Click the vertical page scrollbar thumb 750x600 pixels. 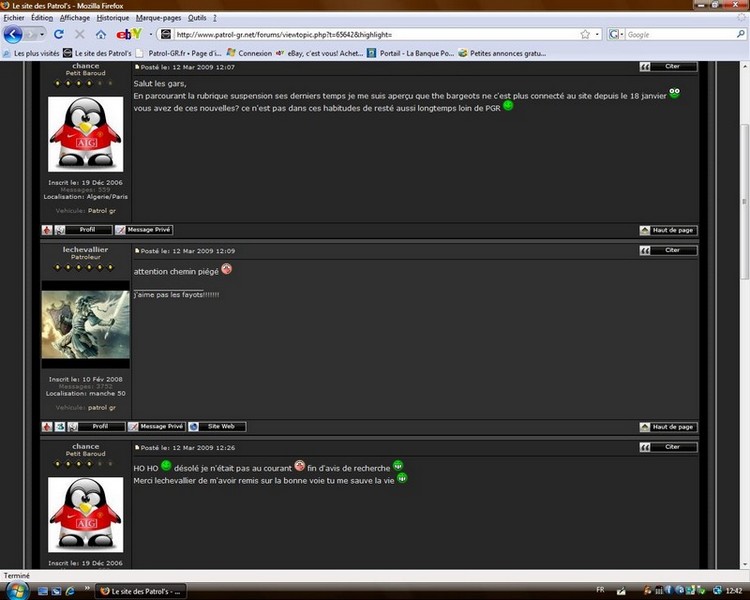745,201
